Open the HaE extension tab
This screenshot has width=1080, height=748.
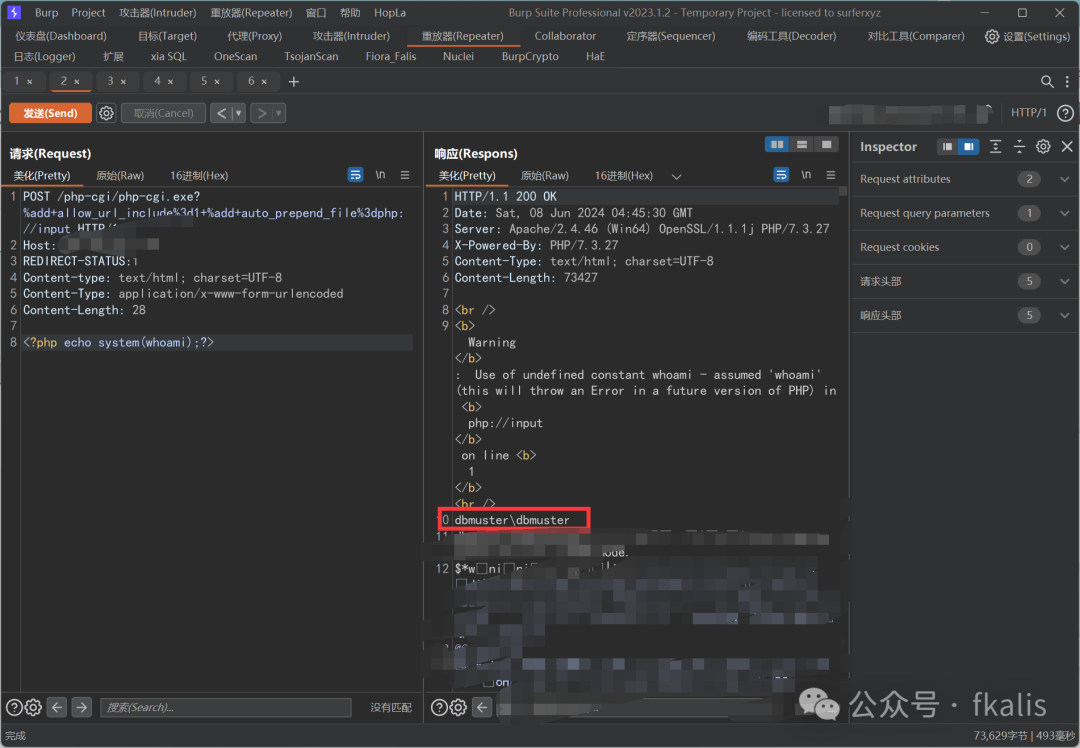[x=595, y=56]
